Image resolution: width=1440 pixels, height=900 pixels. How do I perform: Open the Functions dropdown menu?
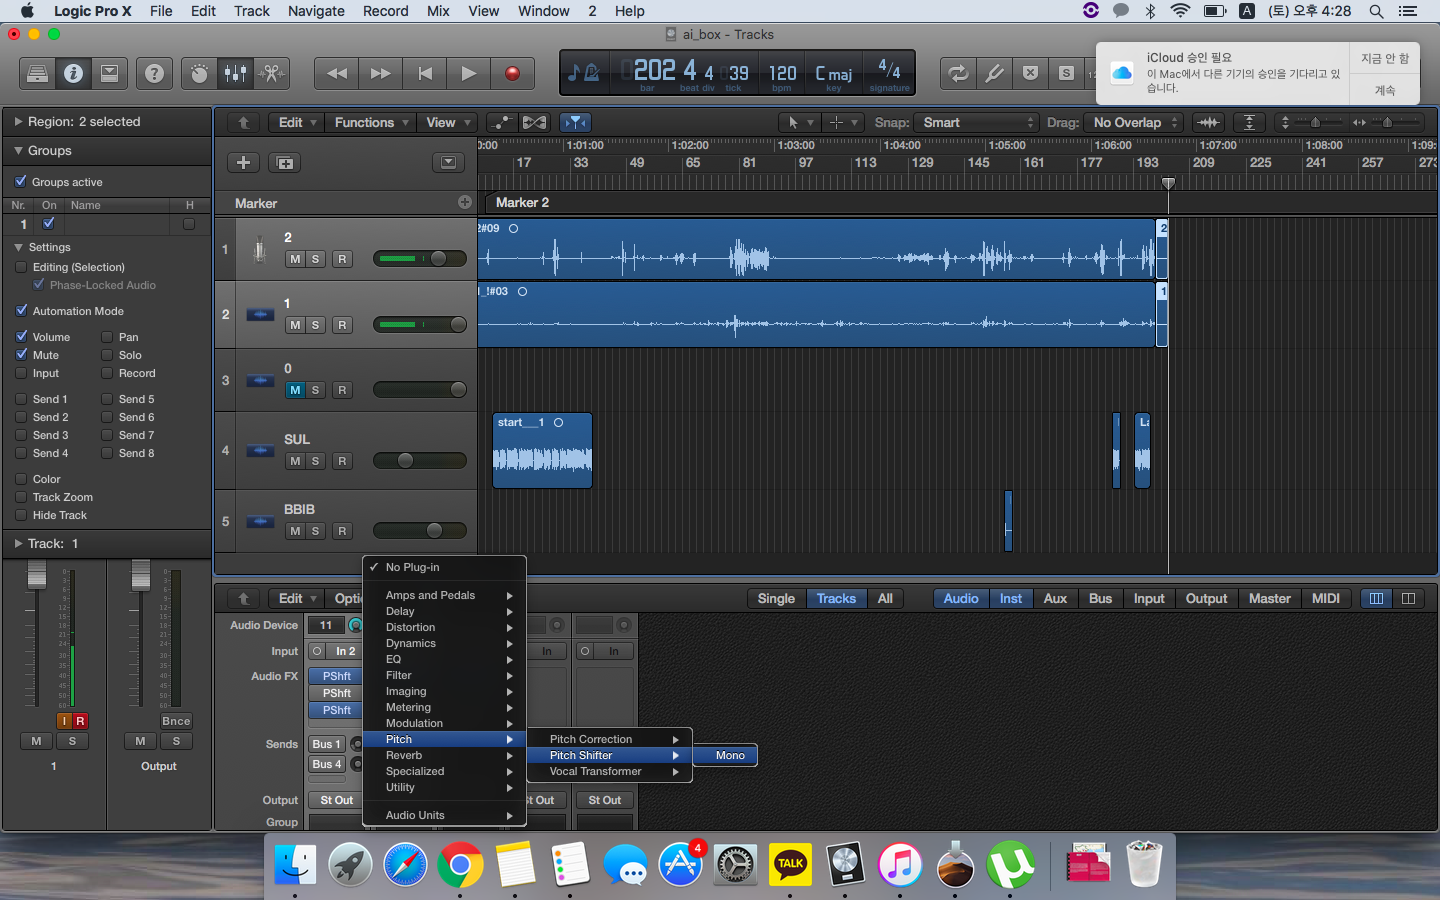371,122
